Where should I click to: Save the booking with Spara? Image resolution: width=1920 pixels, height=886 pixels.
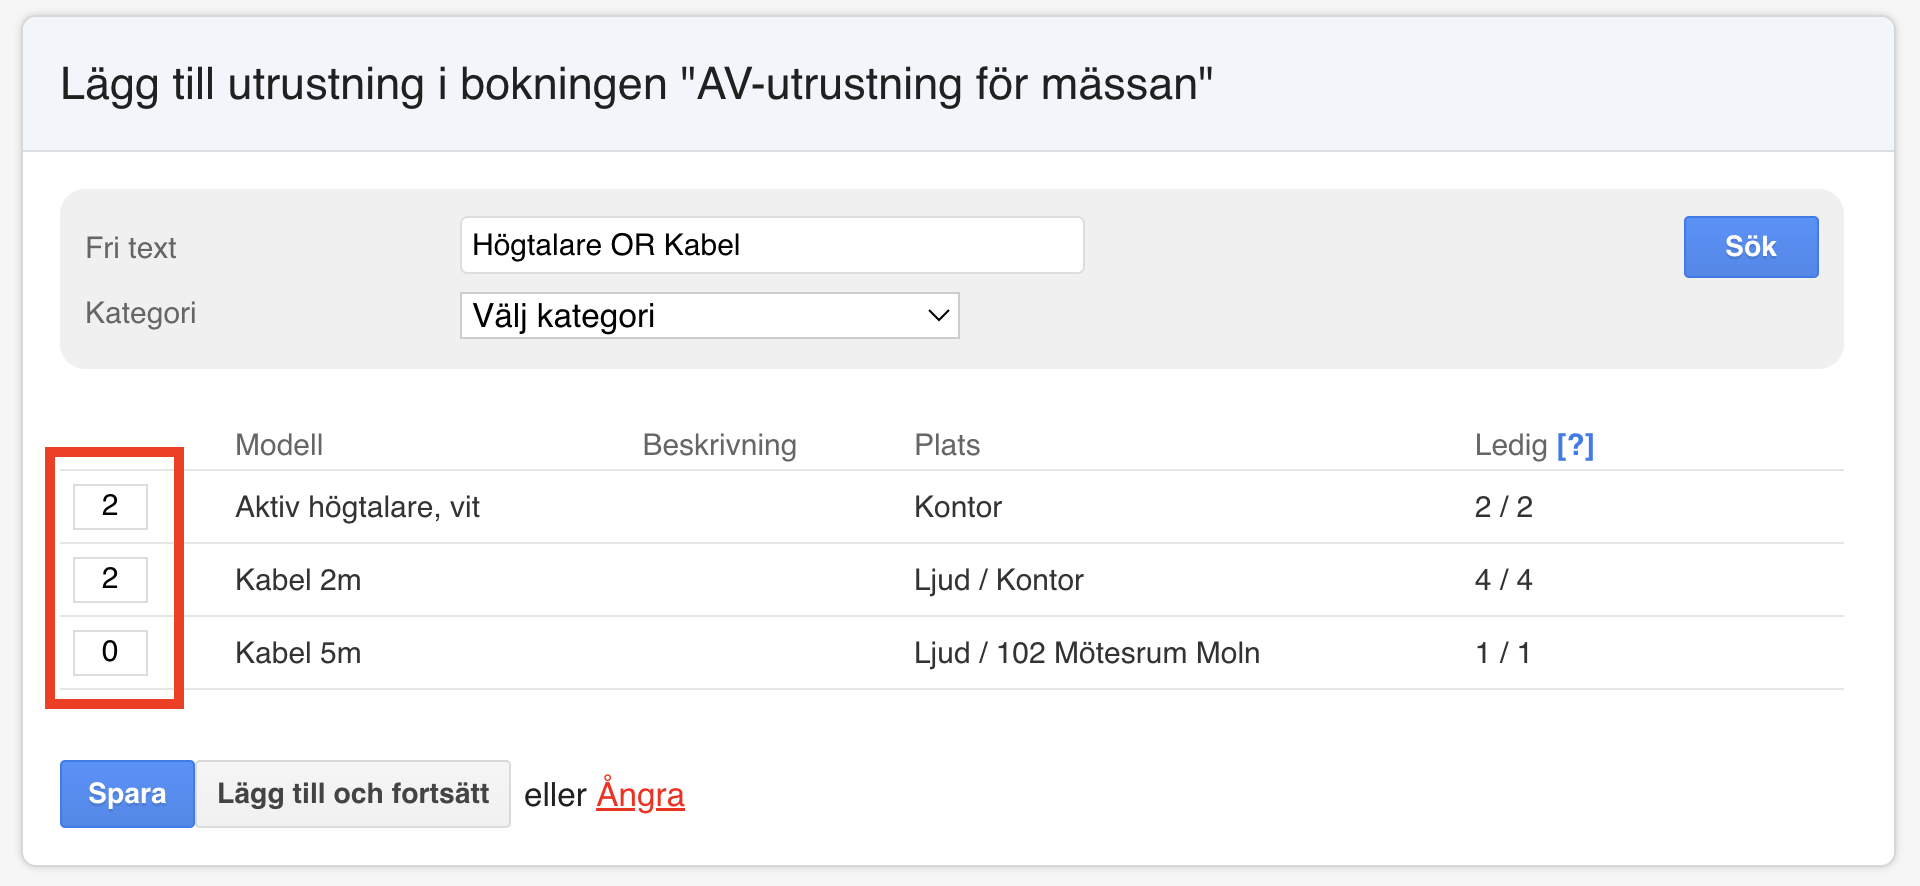coord(127,794)
